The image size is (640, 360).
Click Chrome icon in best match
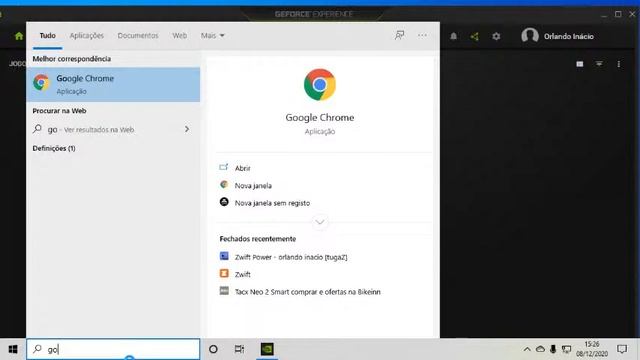point(41,83)
